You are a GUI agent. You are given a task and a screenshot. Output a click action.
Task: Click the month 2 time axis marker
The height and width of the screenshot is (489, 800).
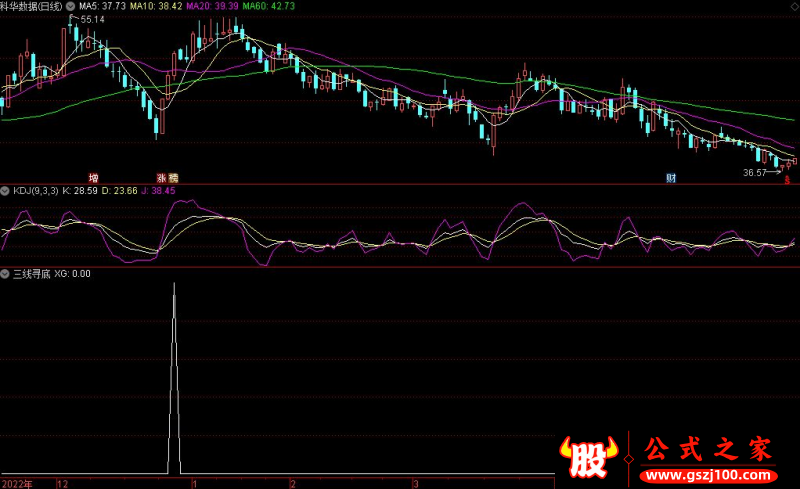[x=293, y=484]
